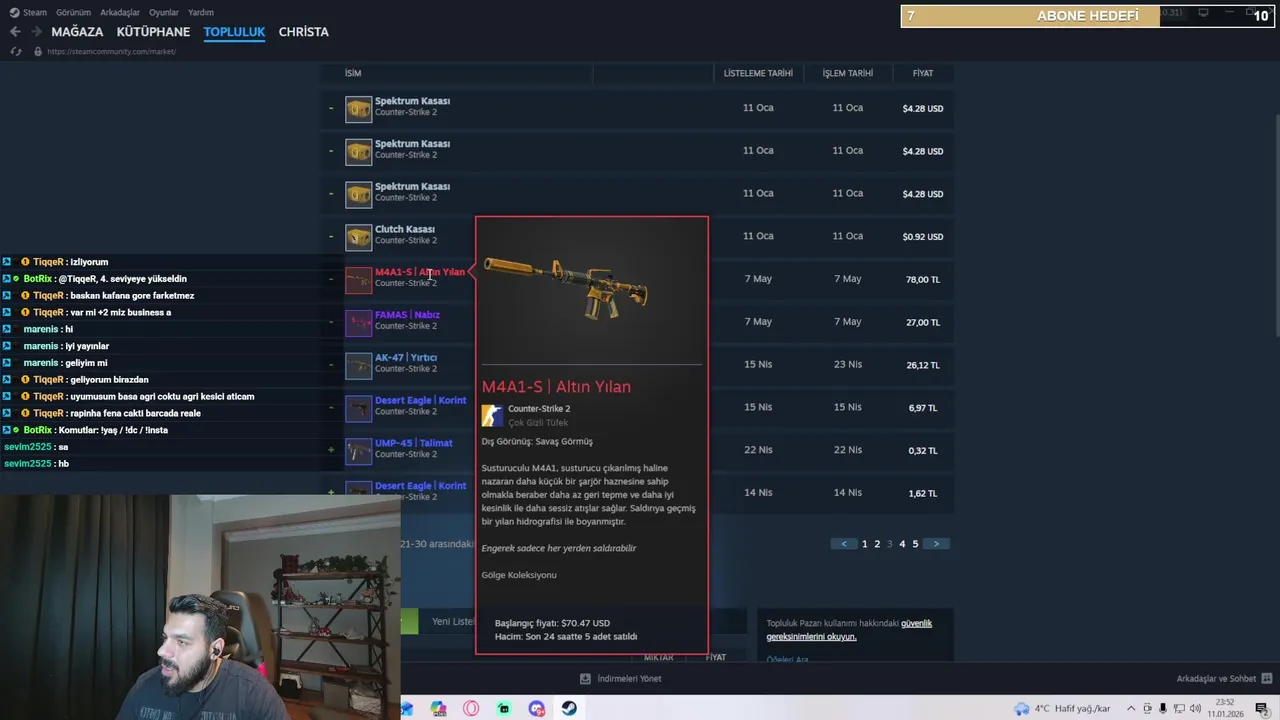Open the green app icon on the taskbar
This screenshot has height=720, width=1280.
click(x=504, y=709)
